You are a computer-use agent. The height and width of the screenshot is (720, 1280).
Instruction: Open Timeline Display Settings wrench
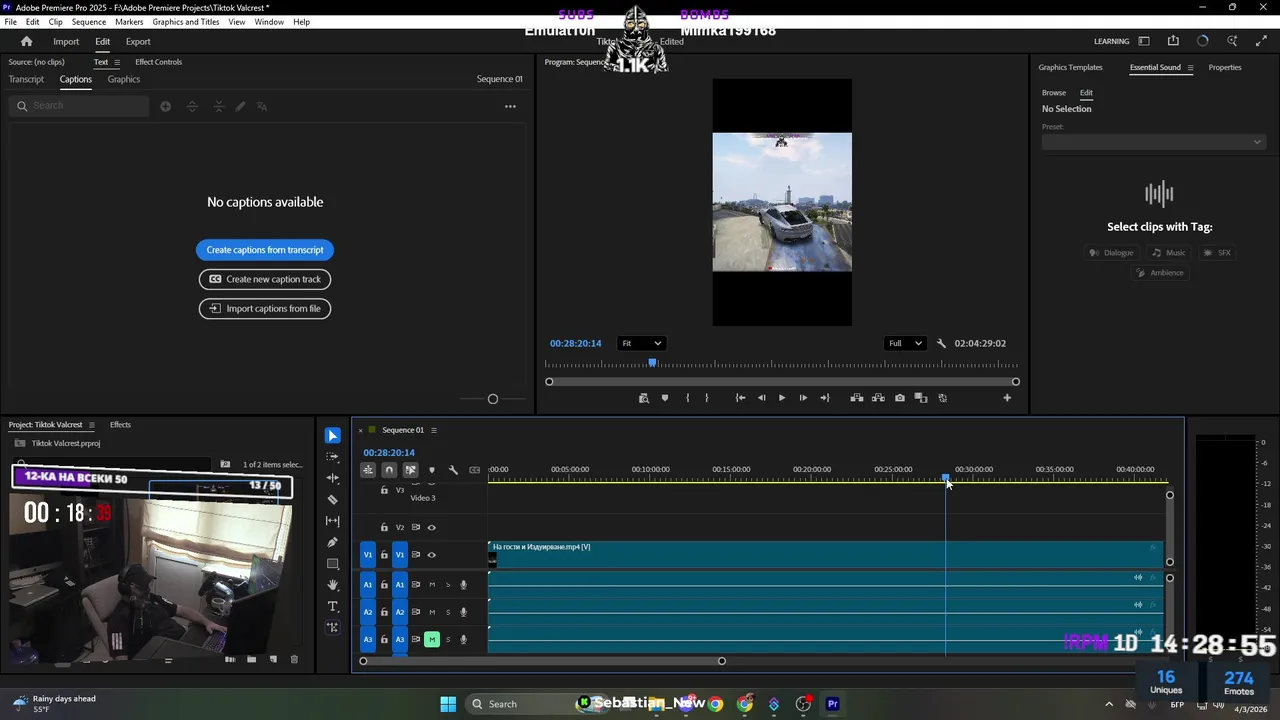453,470
